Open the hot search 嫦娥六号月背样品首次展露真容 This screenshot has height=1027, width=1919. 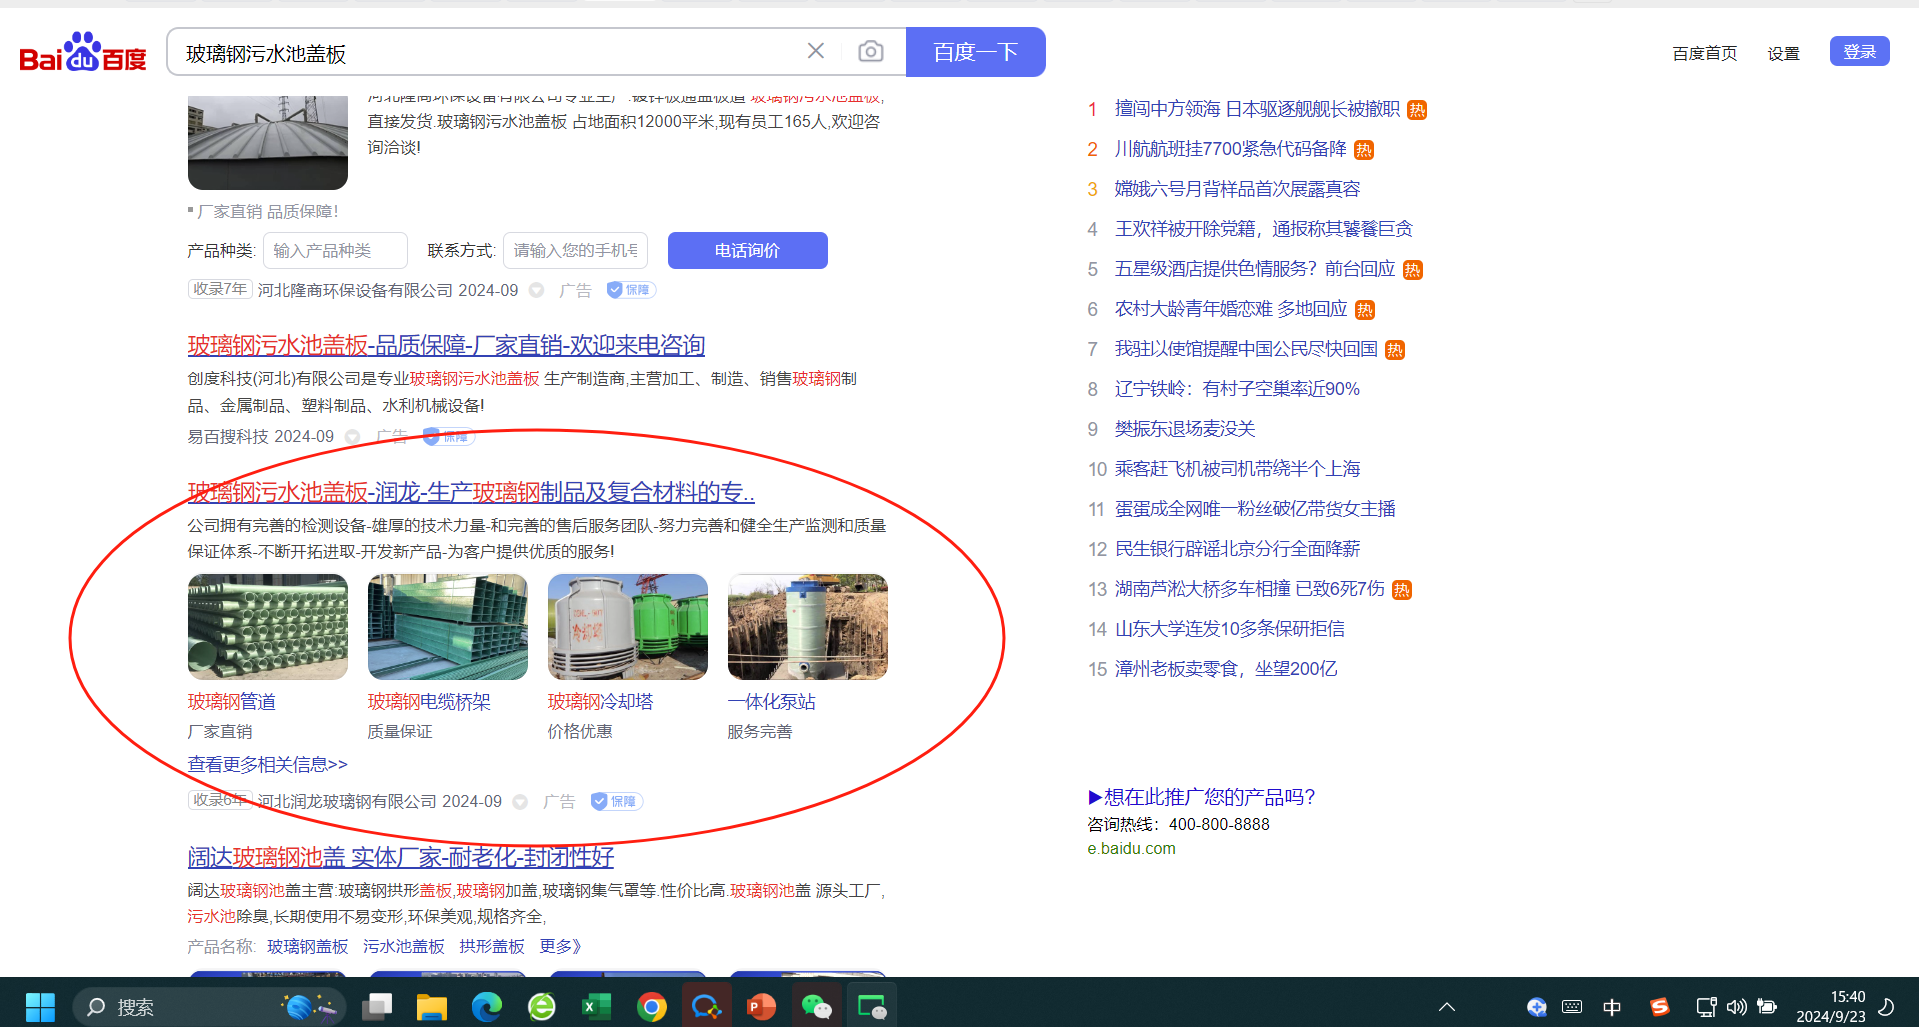pos(1237,189)
